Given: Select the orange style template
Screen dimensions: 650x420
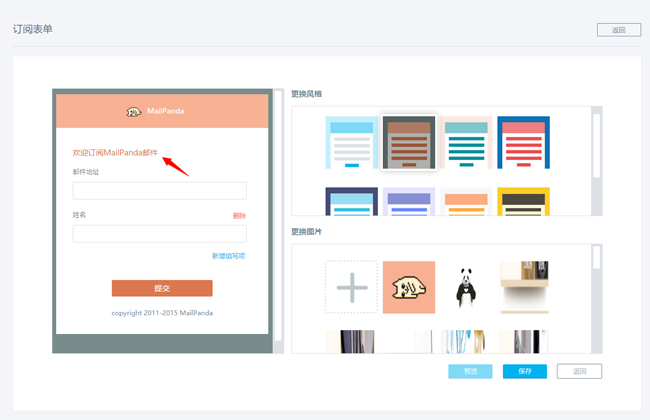Looking at the screenshot, I should tap(466, 201).
